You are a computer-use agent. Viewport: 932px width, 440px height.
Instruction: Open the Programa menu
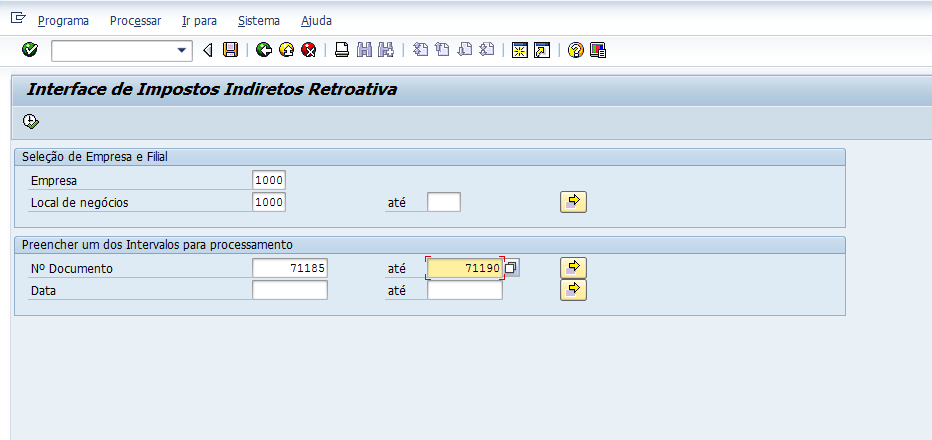coord(63,21)
